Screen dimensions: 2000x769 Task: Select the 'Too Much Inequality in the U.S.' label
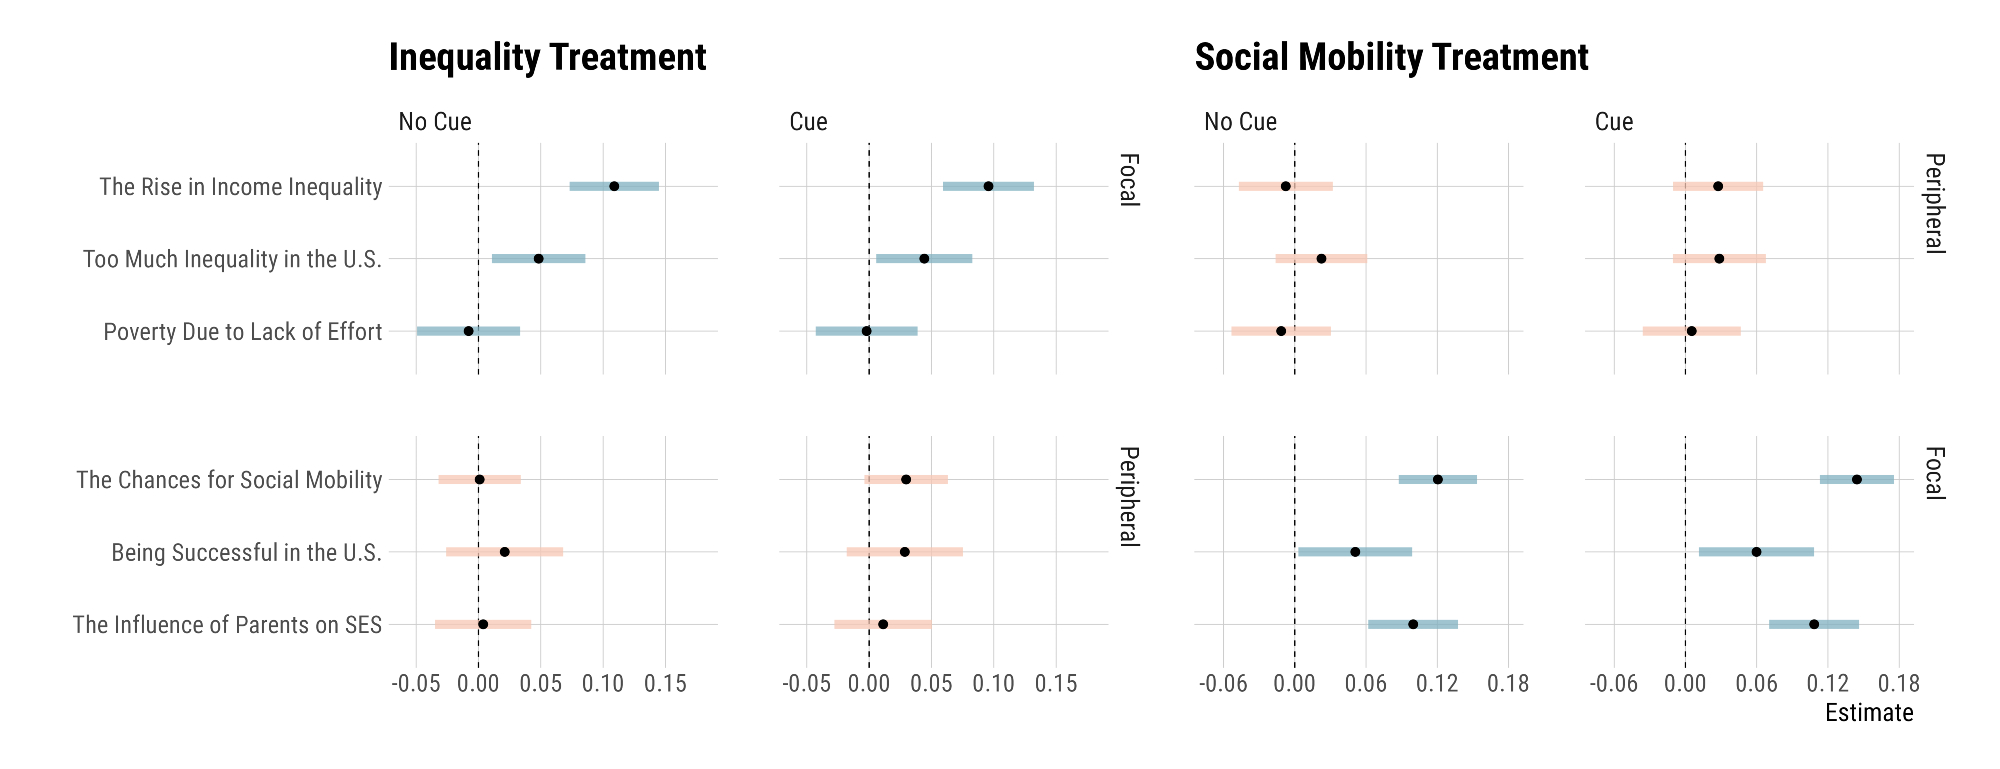pyautogui.click(x=232, y=260)
